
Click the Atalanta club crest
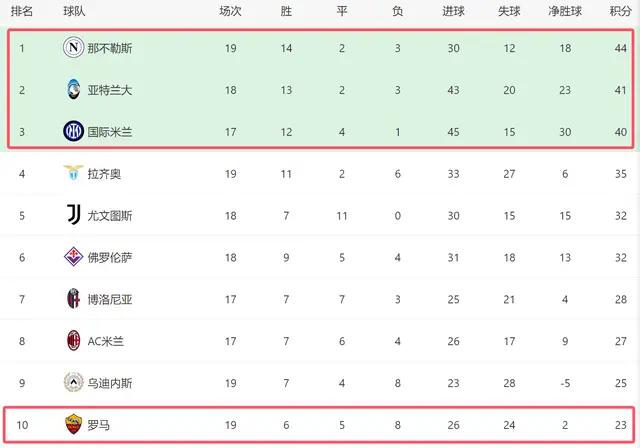tap(73, 89)
